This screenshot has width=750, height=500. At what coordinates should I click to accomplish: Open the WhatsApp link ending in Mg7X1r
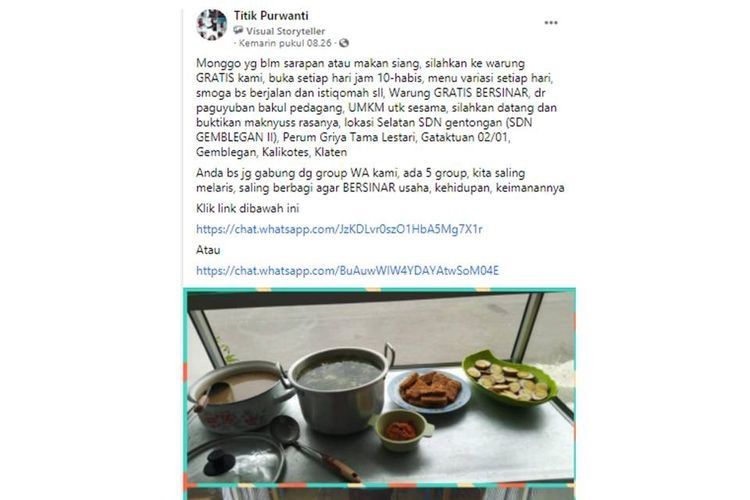coord(339,229)
